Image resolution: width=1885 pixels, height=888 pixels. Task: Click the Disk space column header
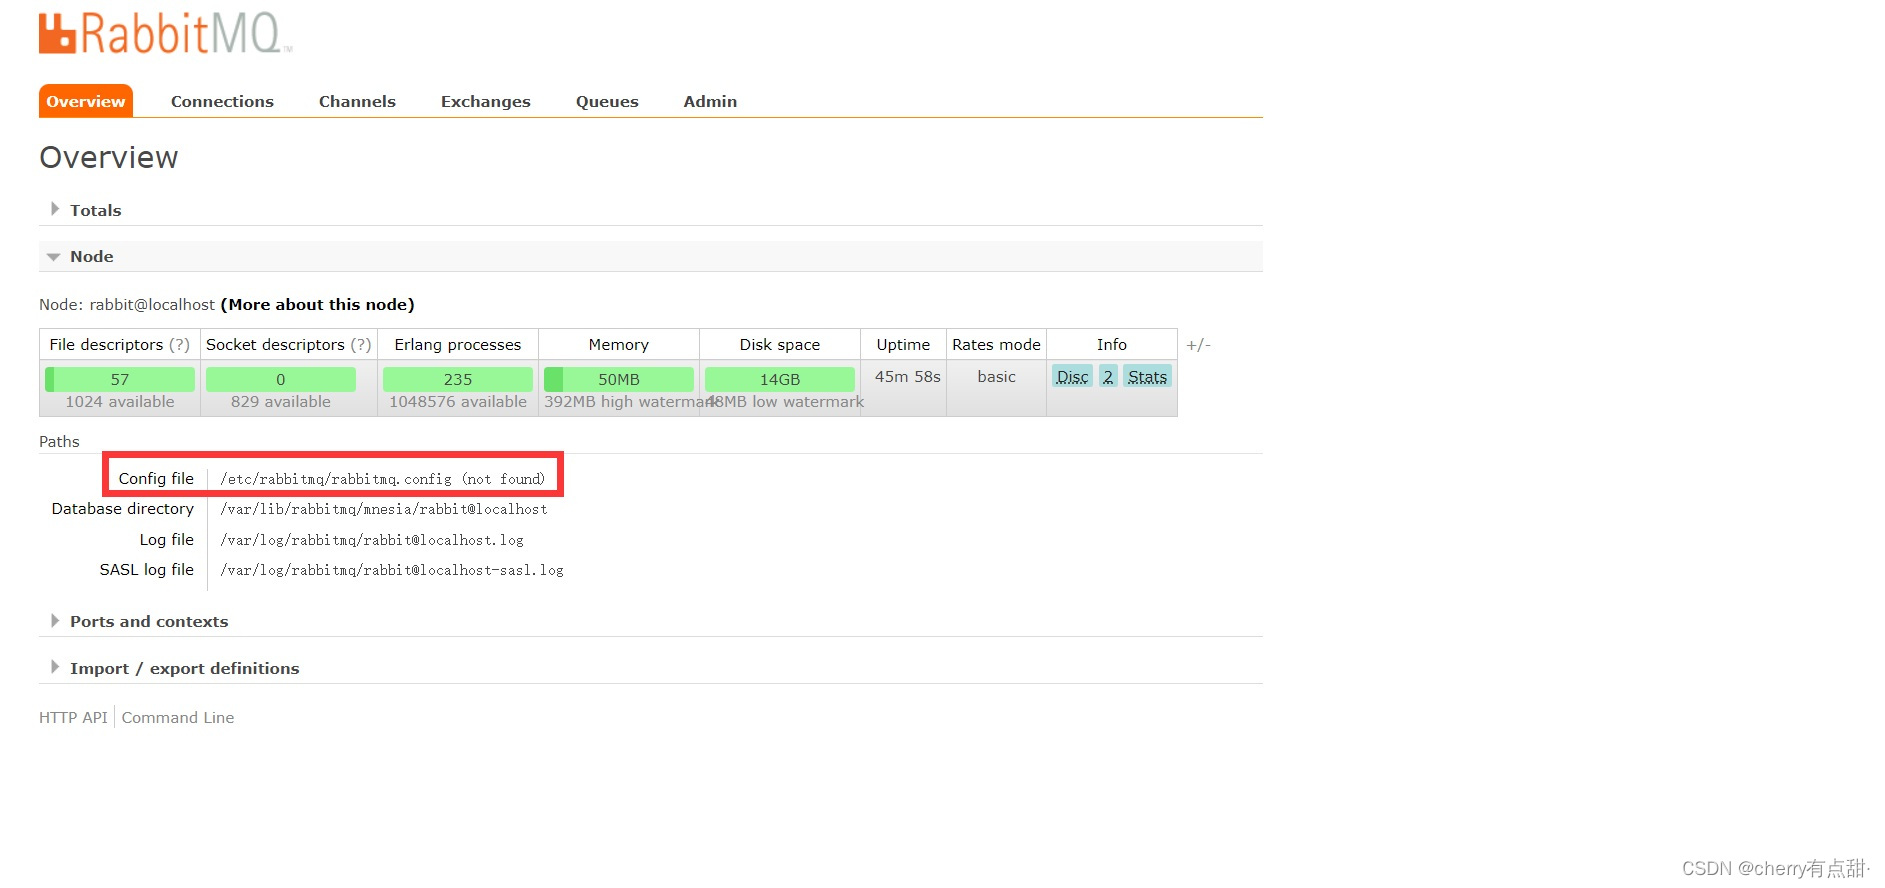coord(780,344)
